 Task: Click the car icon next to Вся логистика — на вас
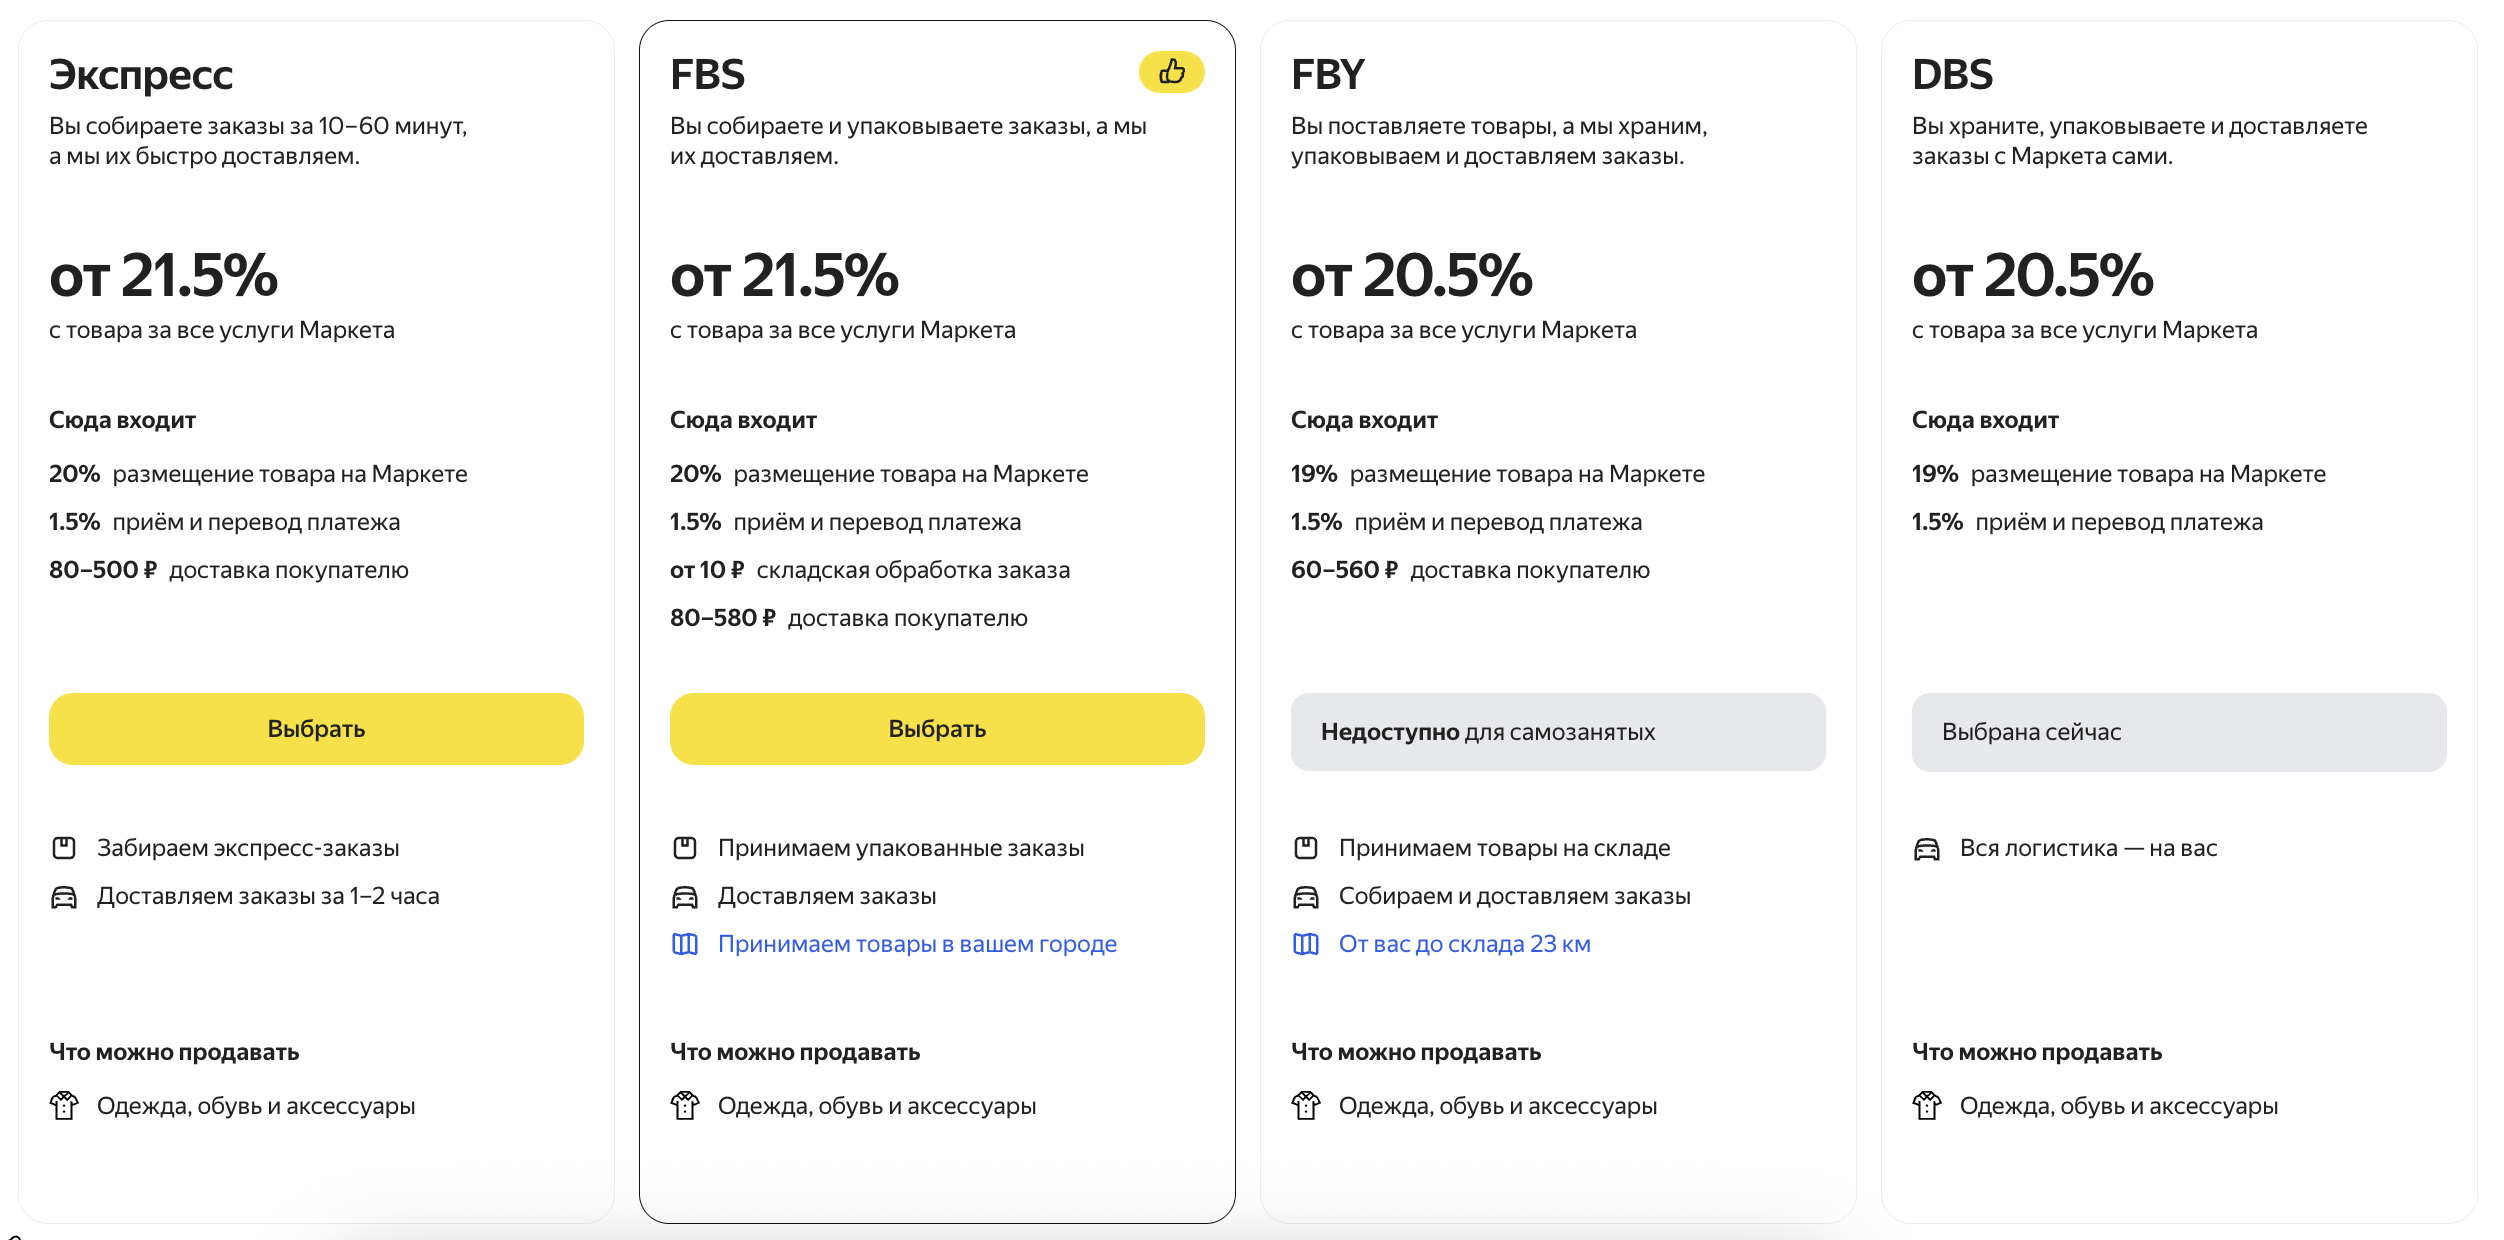1927,849
